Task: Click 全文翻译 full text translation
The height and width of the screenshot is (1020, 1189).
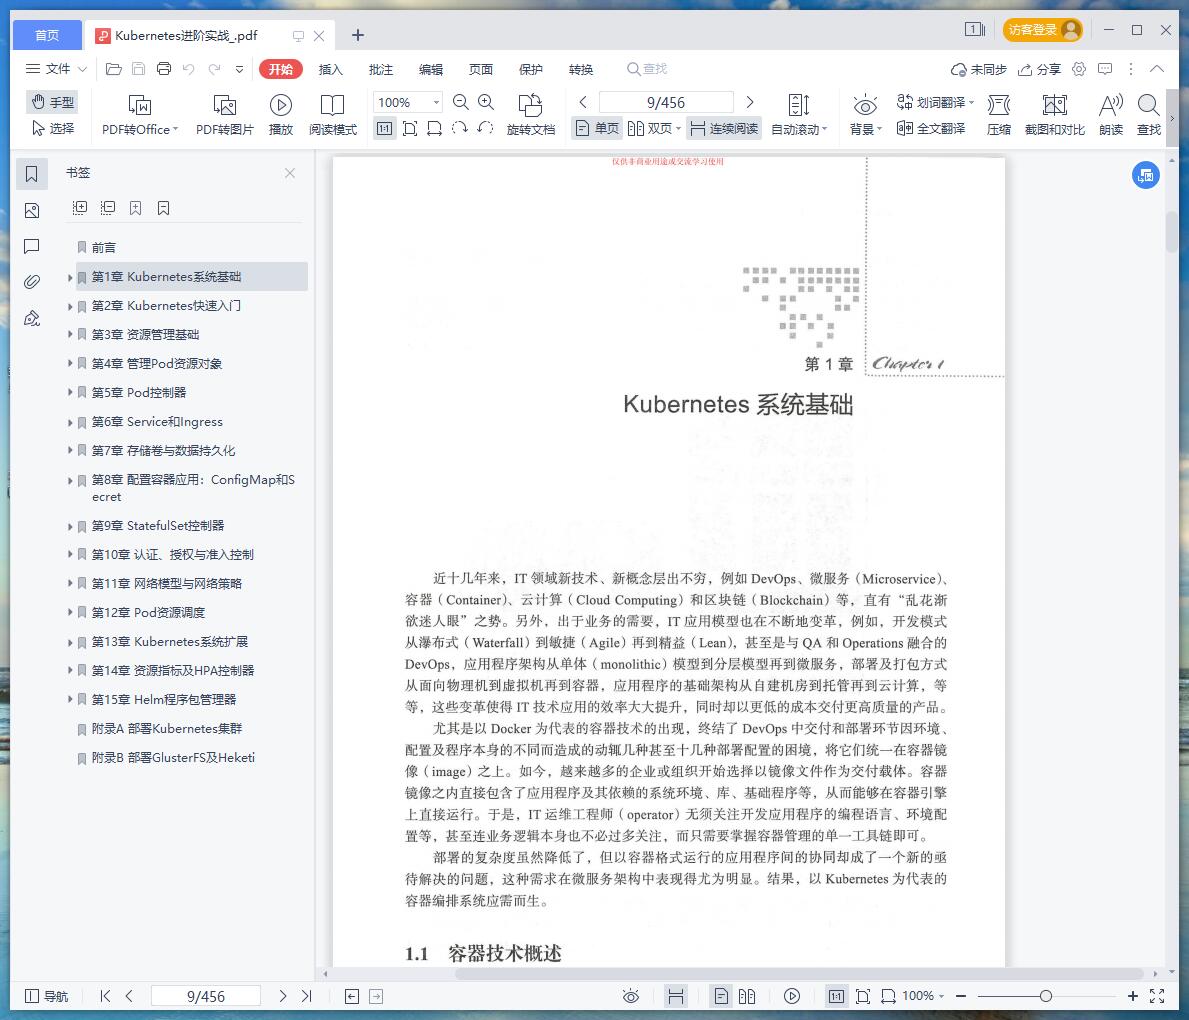Action: pos(931,128)
